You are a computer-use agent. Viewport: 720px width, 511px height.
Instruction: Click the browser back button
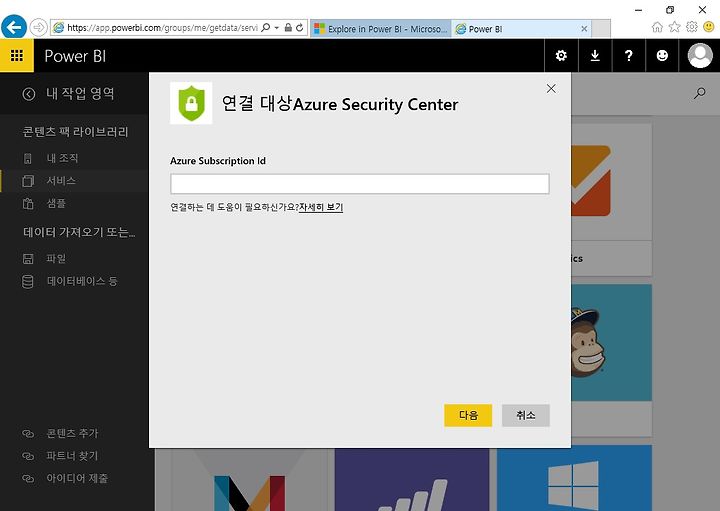(x=14, y=28)
